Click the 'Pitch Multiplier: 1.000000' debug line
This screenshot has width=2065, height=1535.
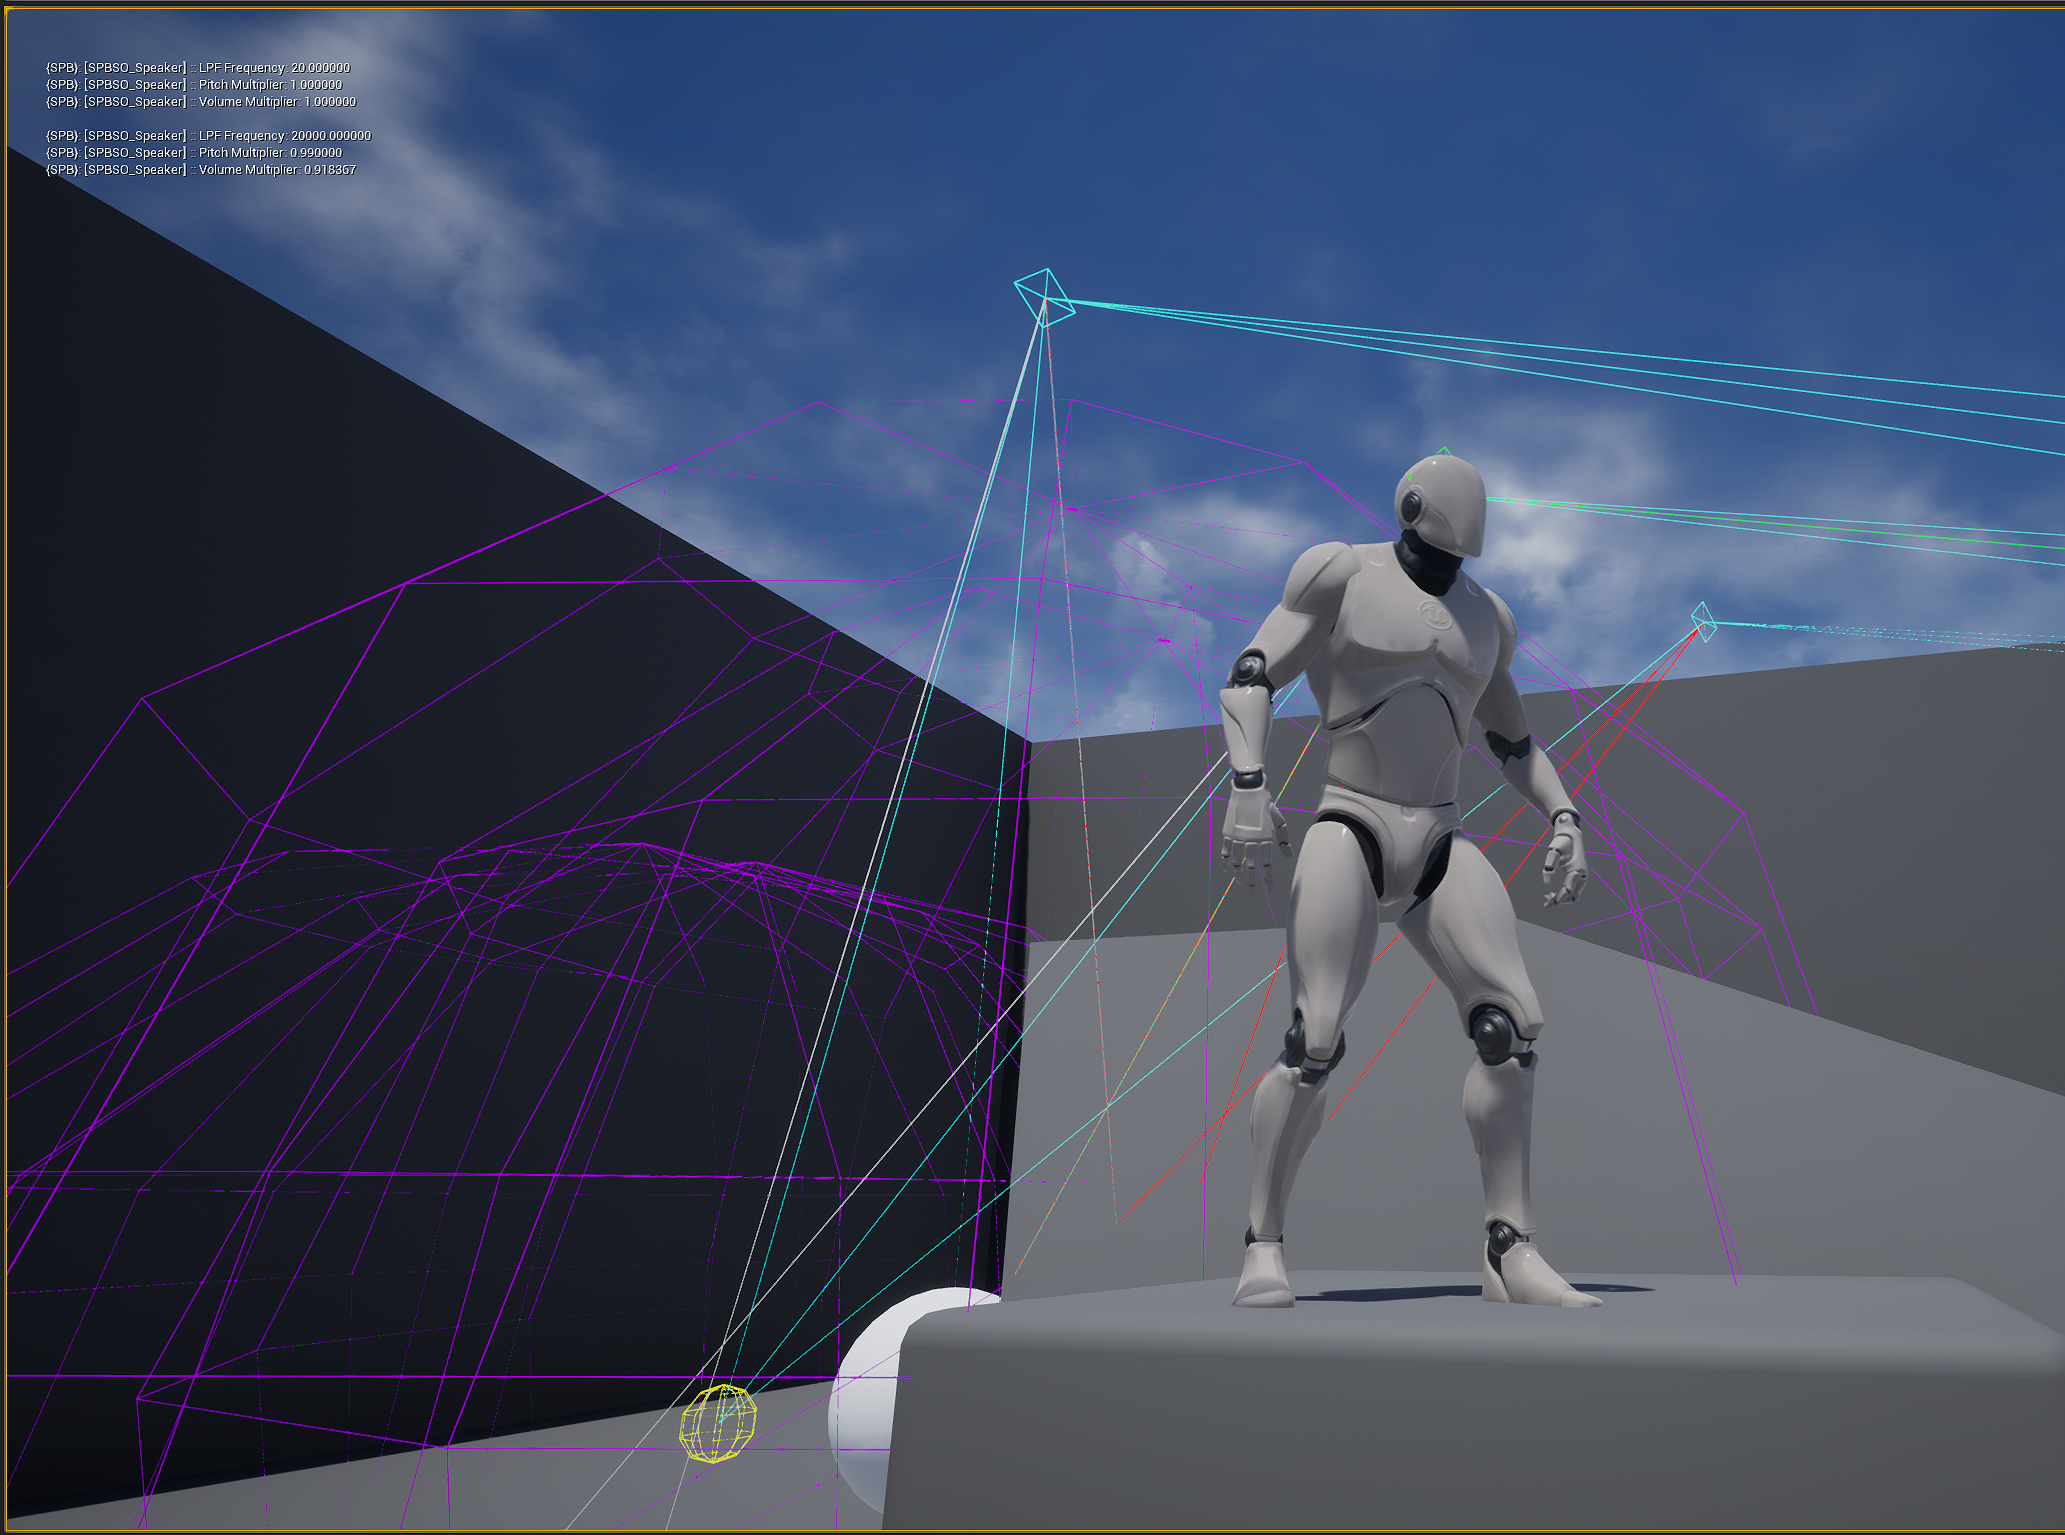click(194, 84)
